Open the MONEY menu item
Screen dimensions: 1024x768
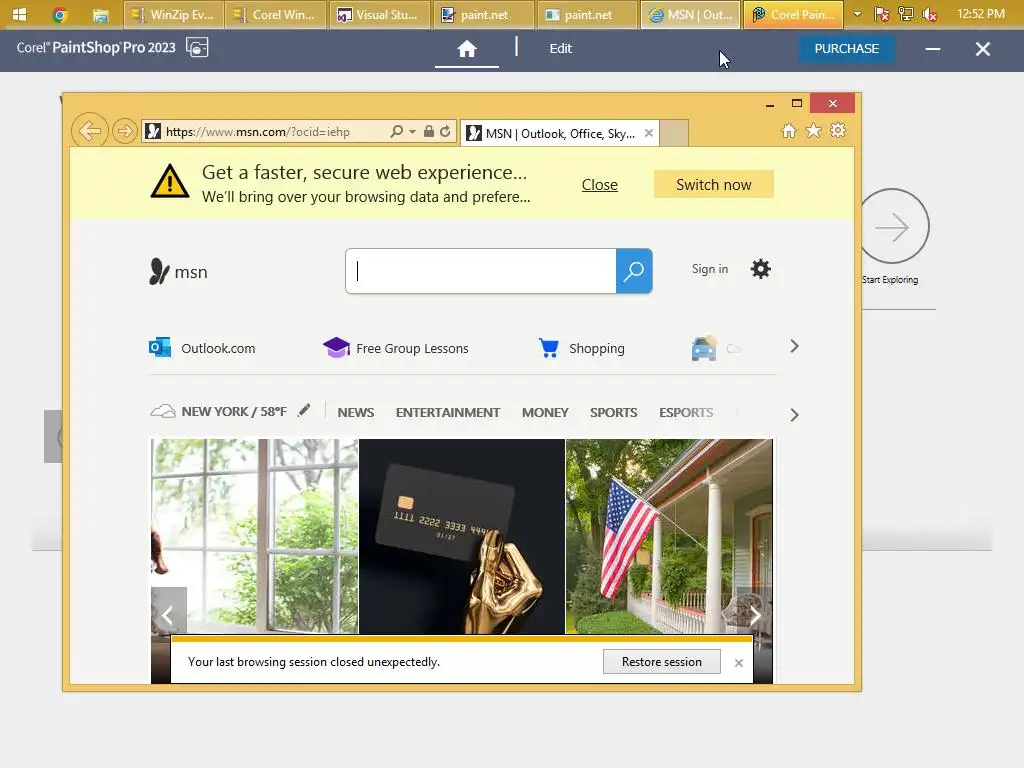click(x=545, y=413)
